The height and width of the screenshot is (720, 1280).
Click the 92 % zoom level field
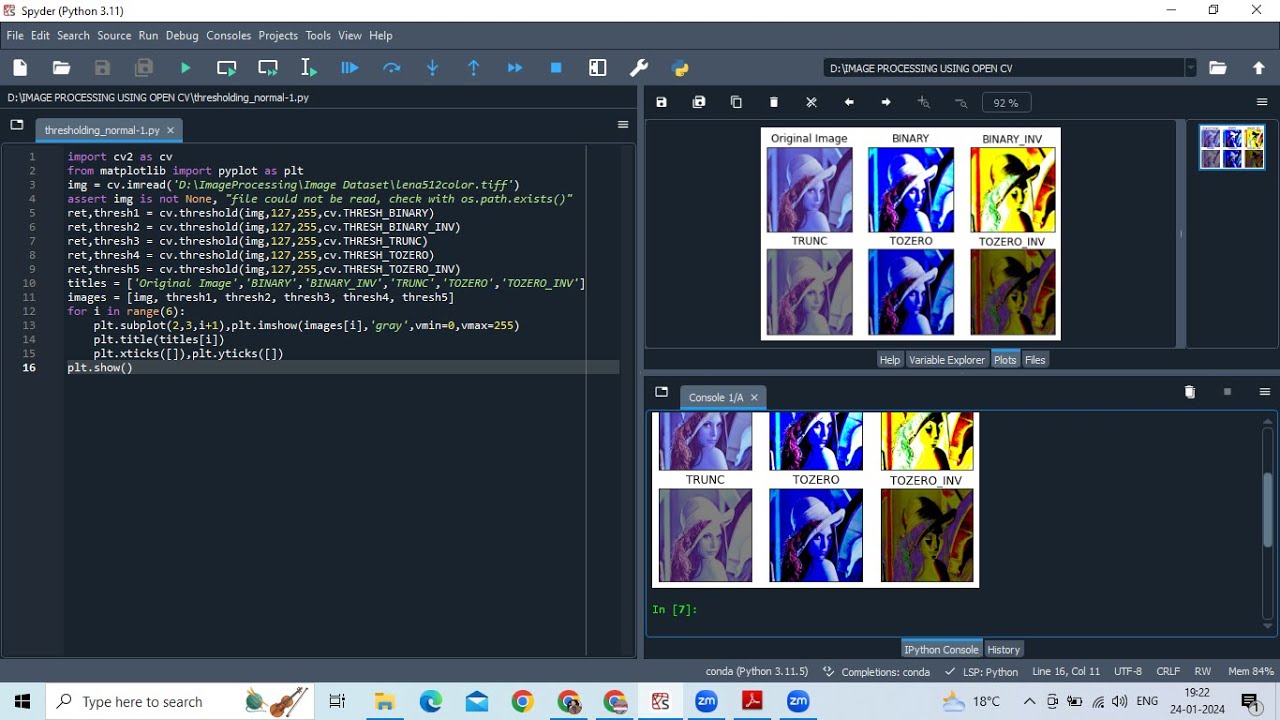coord(1006,103)
